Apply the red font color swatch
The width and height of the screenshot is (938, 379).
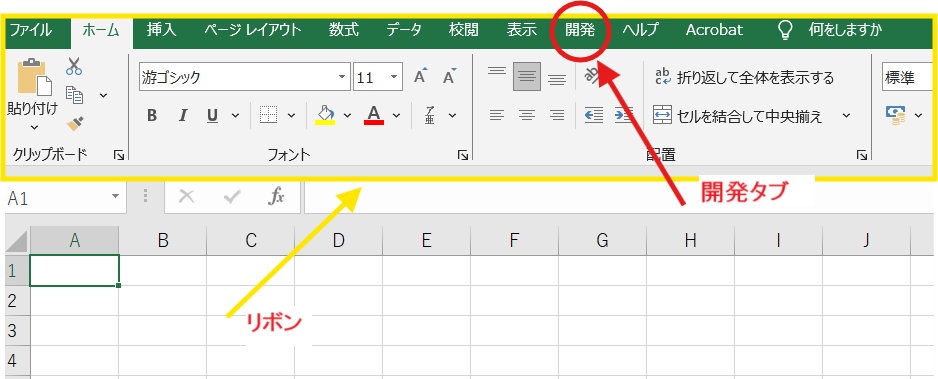tap(374, 115)
